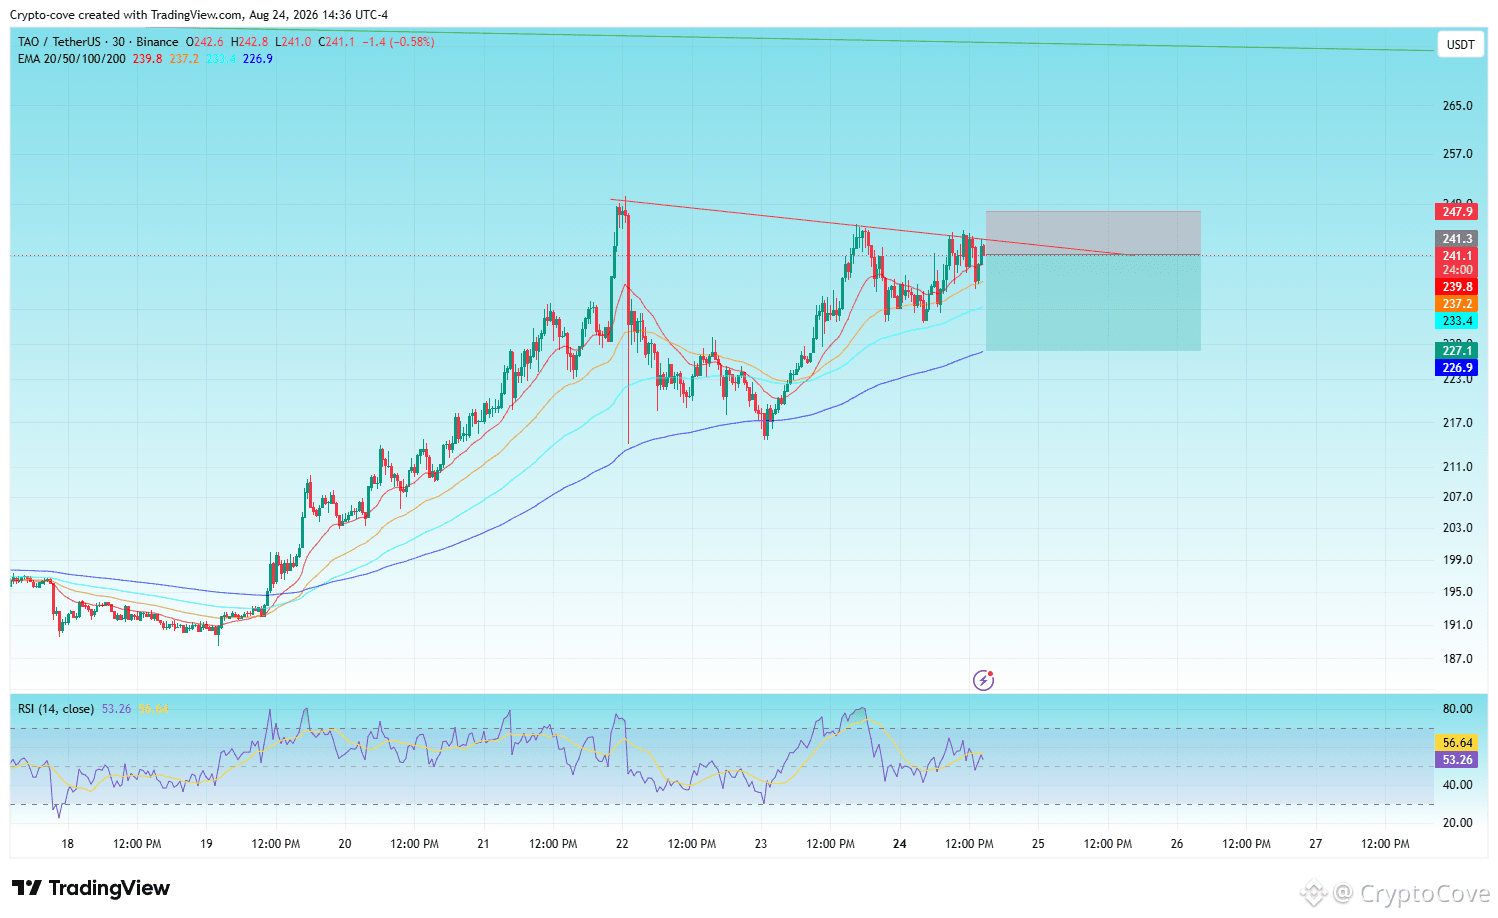Click the red 239.8 EMA price label
The image size is (1498, 918).
point(1457,287)
